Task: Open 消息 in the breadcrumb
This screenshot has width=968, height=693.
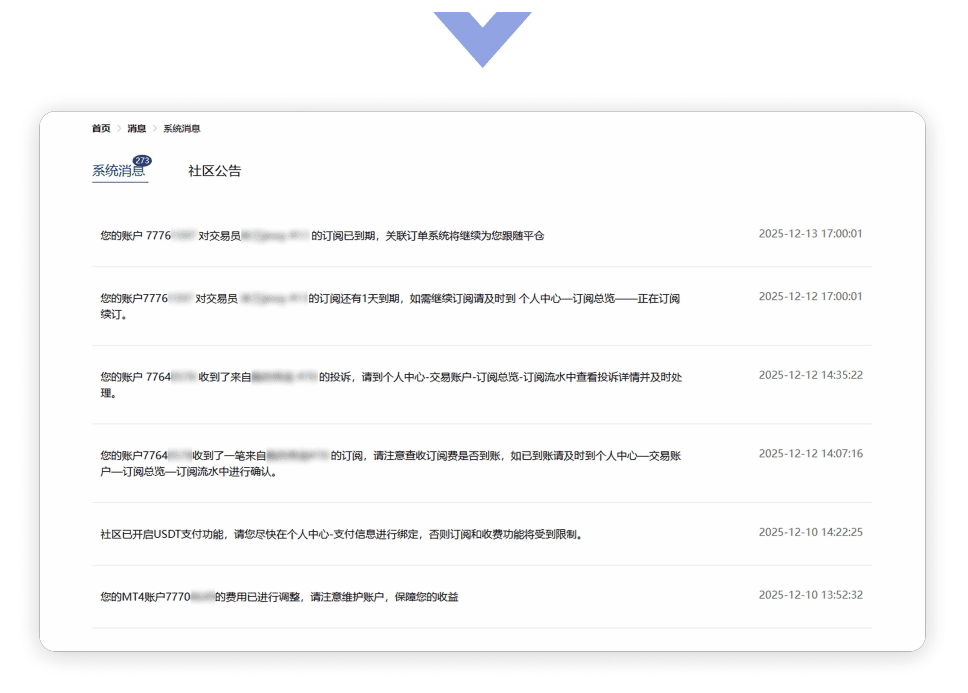Action: pos(137,129)
